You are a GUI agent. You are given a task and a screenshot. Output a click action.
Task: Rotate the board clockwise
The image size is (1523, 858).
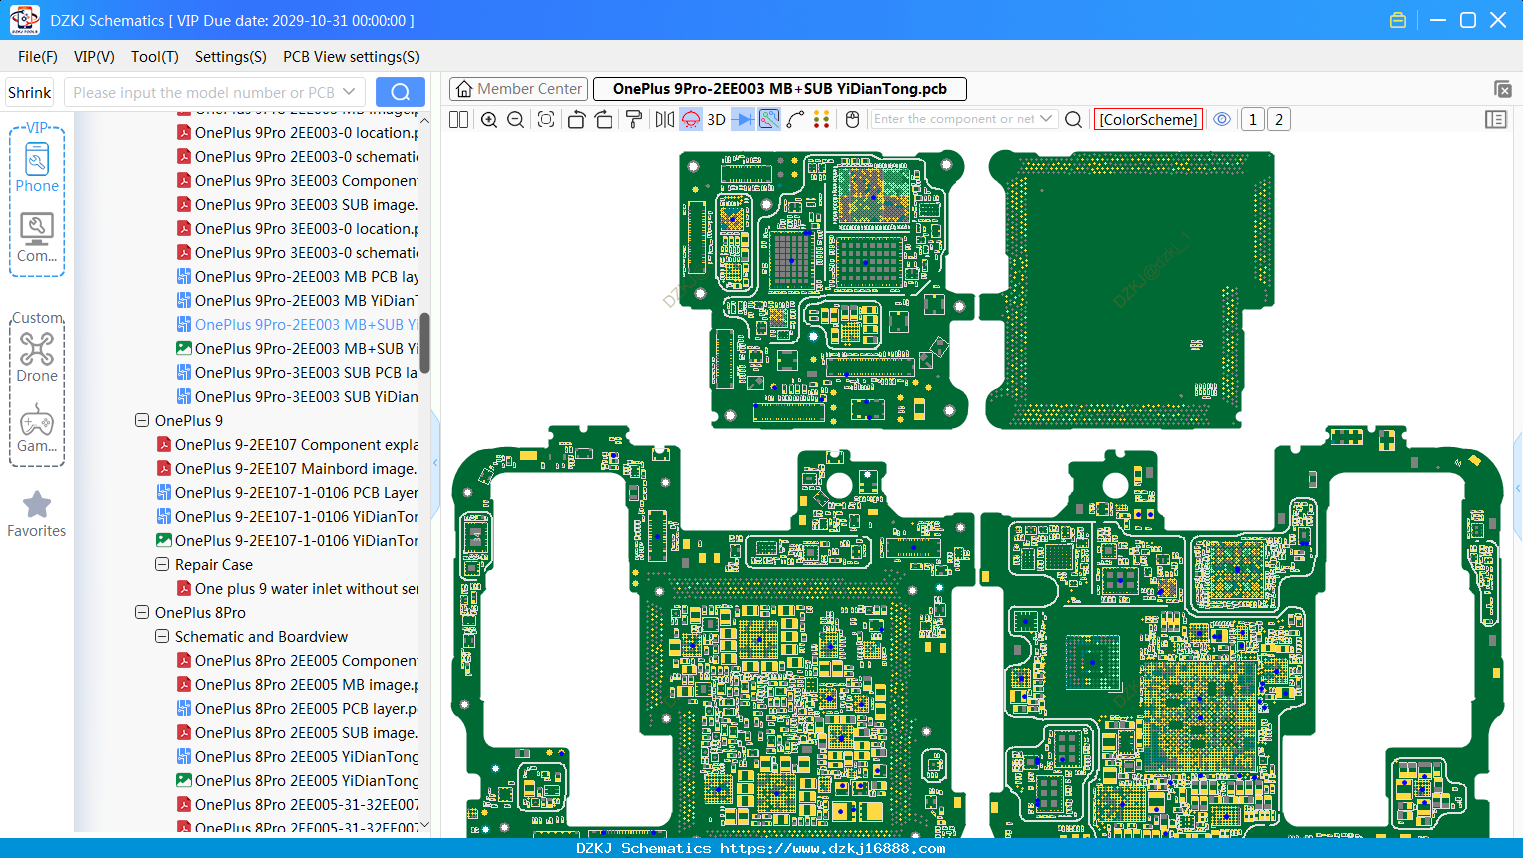[603, 120]
